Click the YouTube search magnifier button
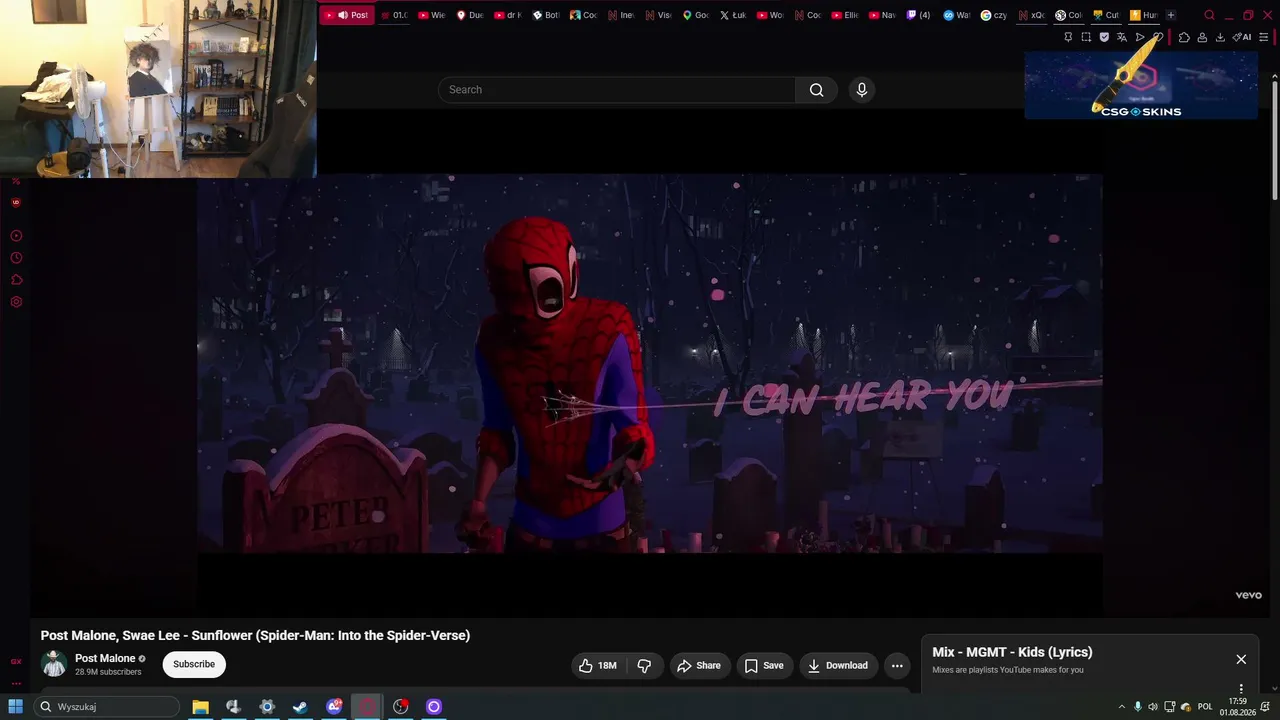The width and height of the screenshot is (1280, 720). (x=817, y=90)
